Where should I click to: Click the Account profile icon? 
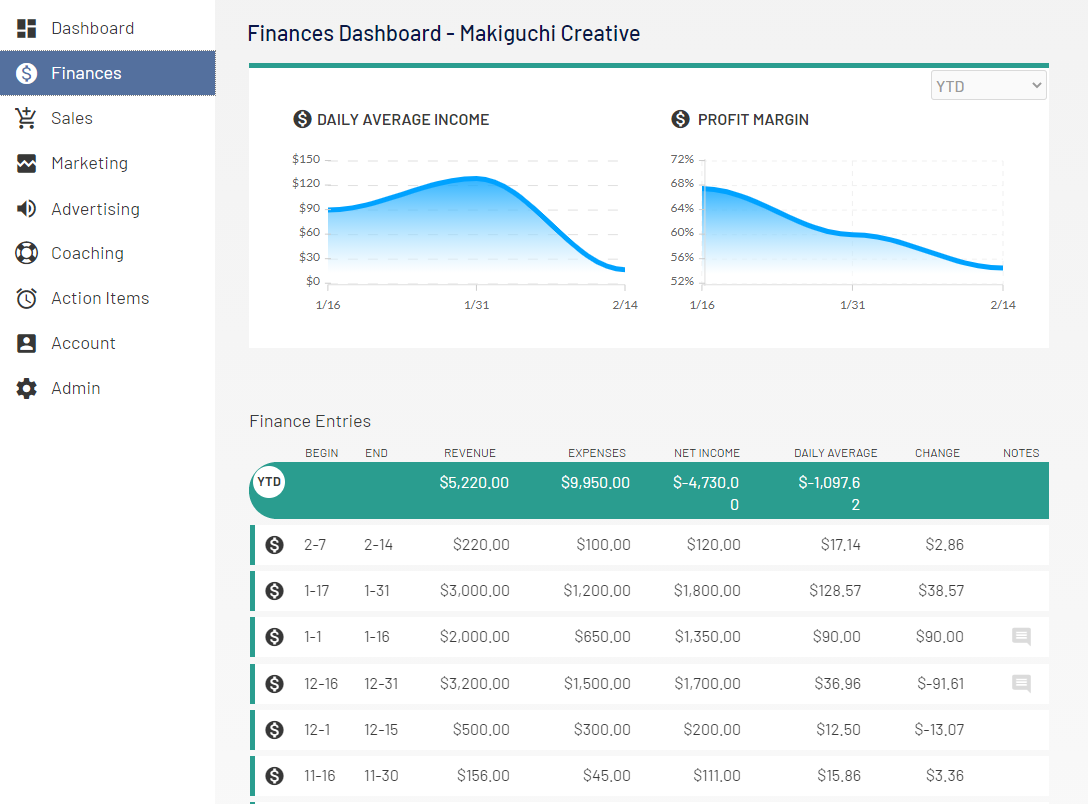24,342
